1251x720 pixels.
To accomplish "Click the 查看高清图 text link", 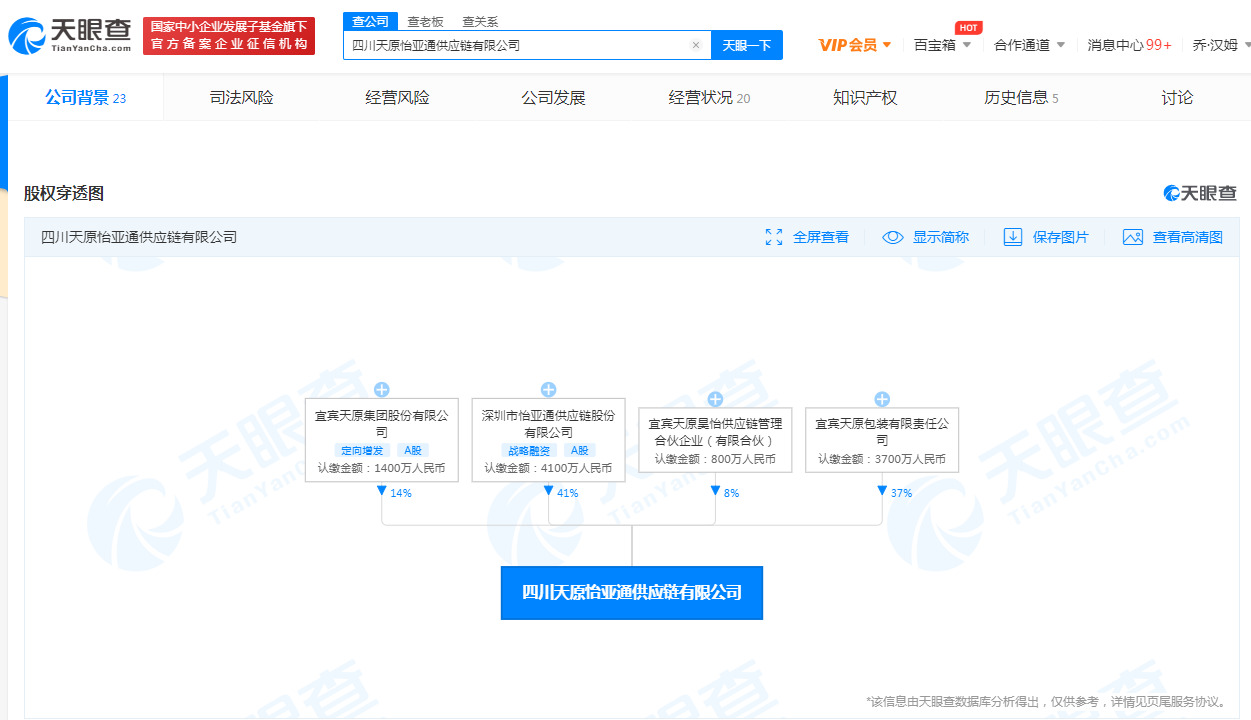I will [1188, 237].
